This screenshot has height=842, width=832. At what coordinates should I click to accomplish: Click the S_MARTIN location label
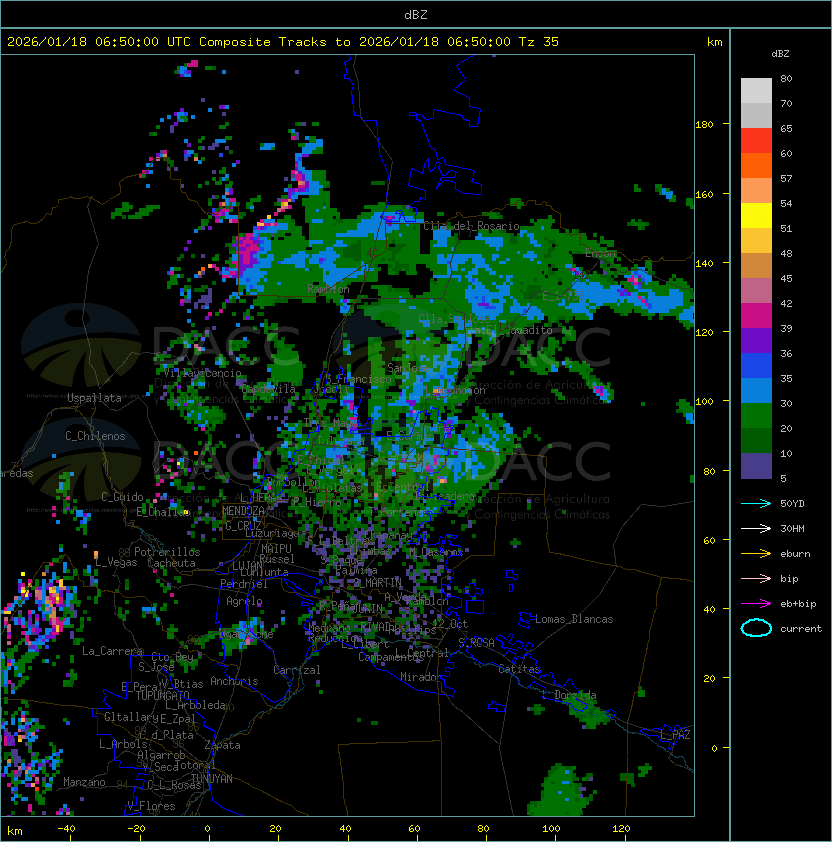click(378, 582)
